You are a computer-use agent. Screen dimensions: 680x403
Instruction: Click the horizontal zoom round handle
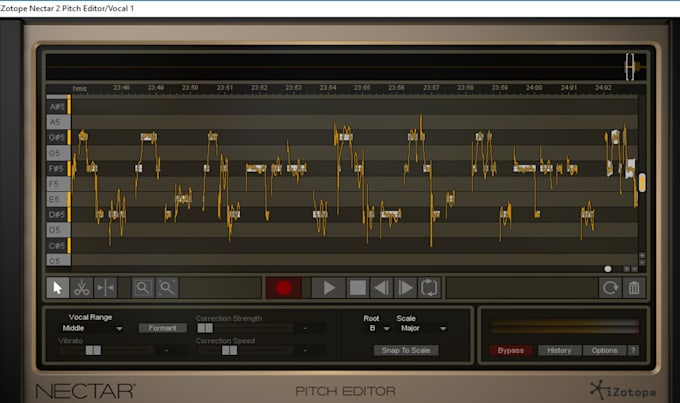pos(608,269)
